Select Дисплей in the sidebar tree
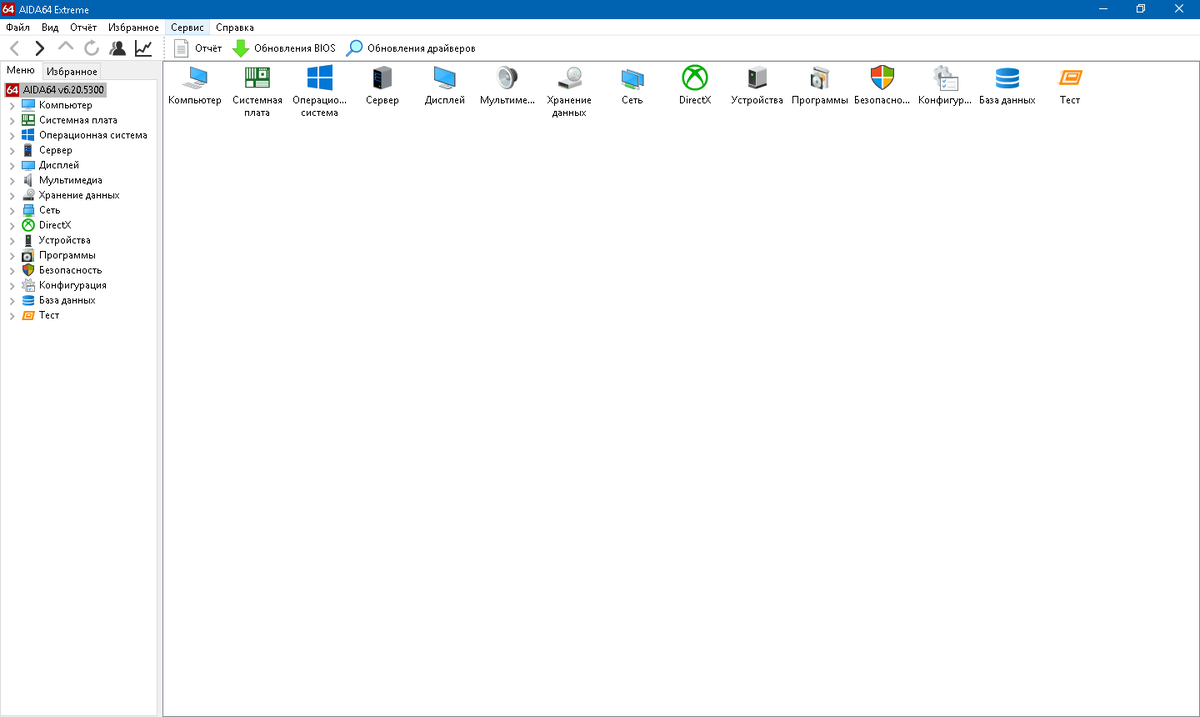The height and width of the screenshot is (717, 1200). [59, 165]
